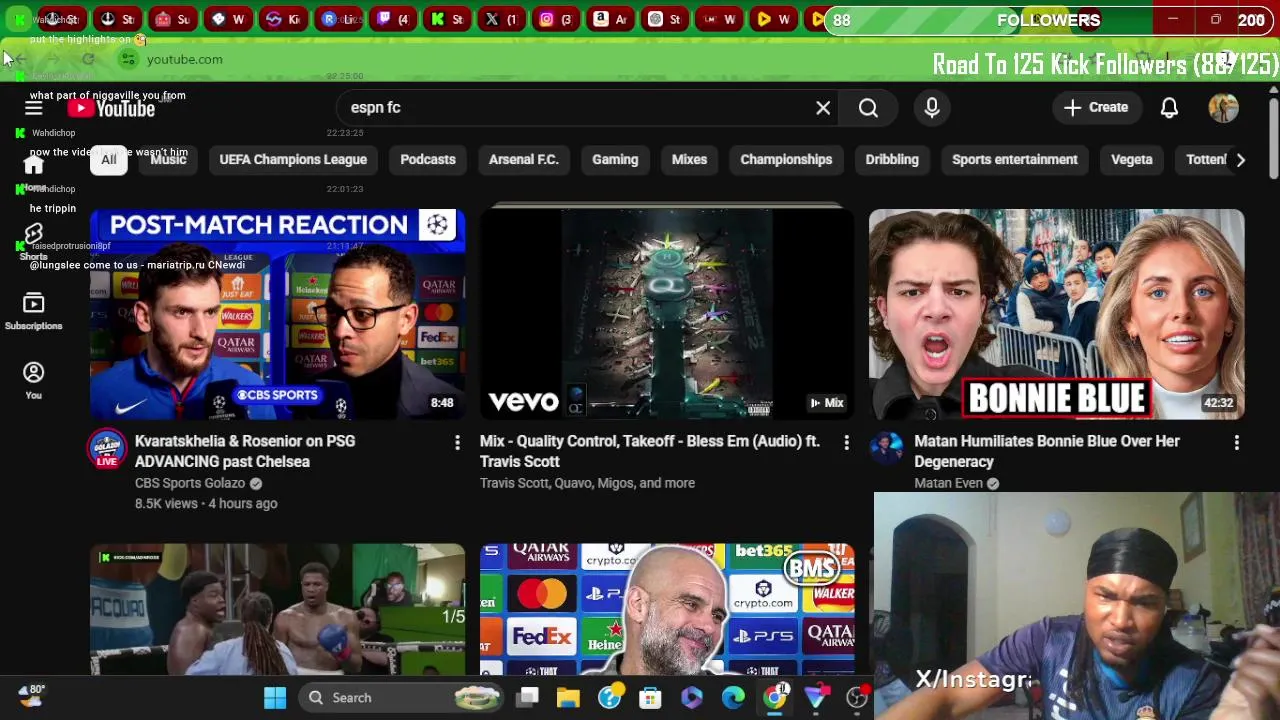Click the CBS Sports Golazo live avatar
This screenshot has height=720, width=1280.
[x=107, y=448]
